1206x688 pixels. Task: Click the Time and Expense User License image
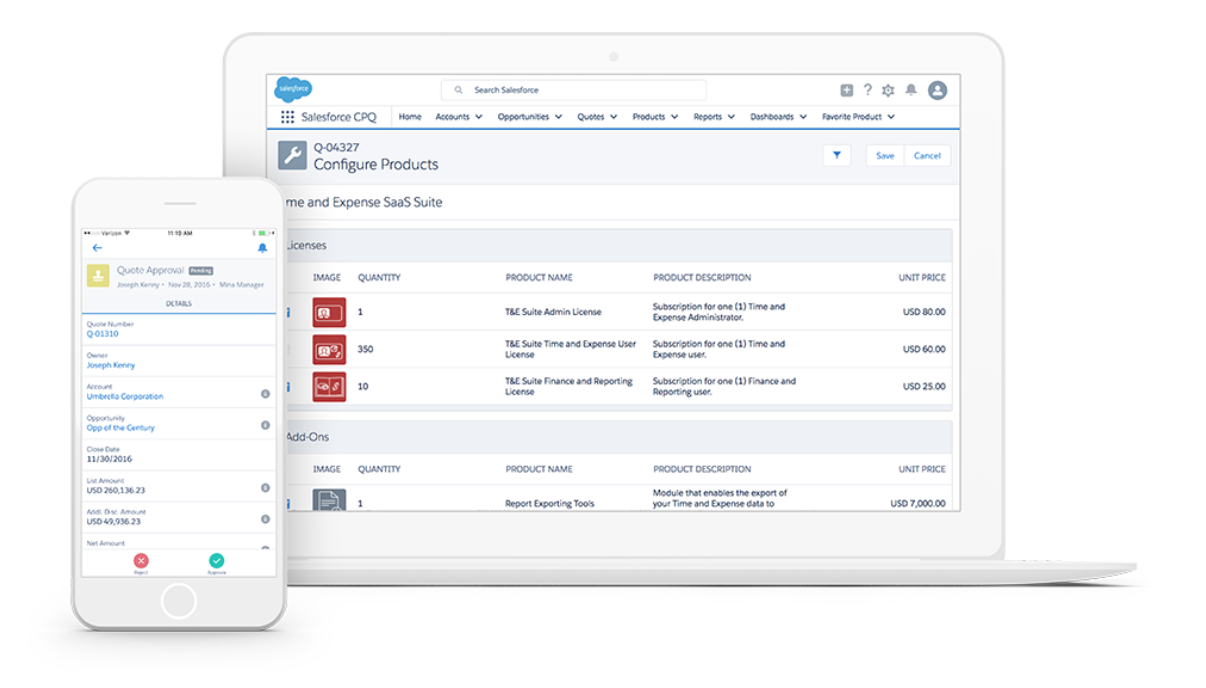pos(329,349)
